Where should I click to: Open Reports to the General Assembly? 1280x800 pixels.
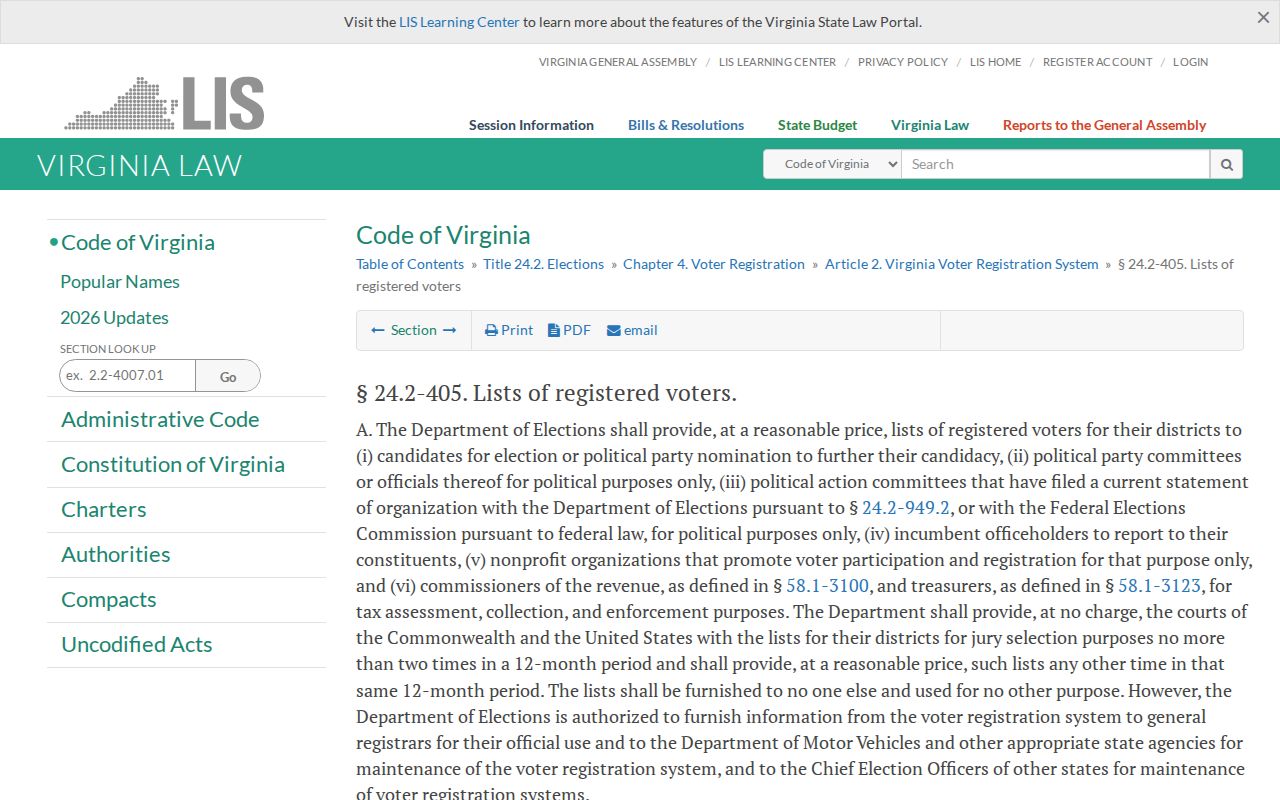pyautogui.click(x=1104, y=125)
